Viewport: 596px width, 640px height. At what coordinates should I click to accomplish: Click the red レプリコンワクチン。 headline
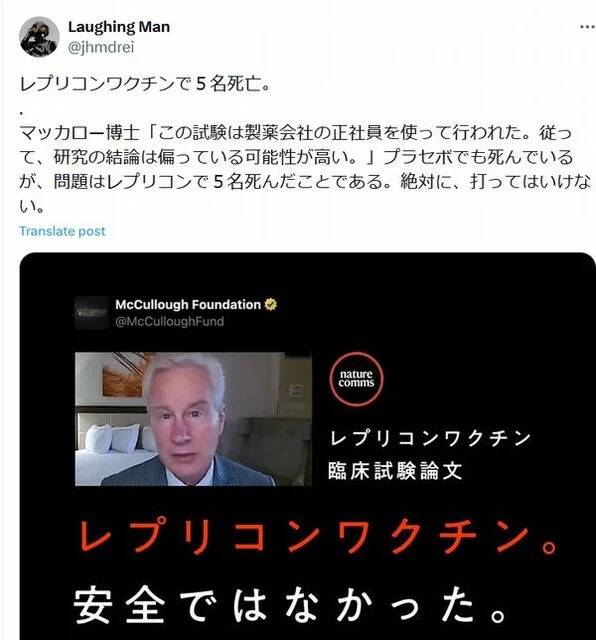point(318,537)
